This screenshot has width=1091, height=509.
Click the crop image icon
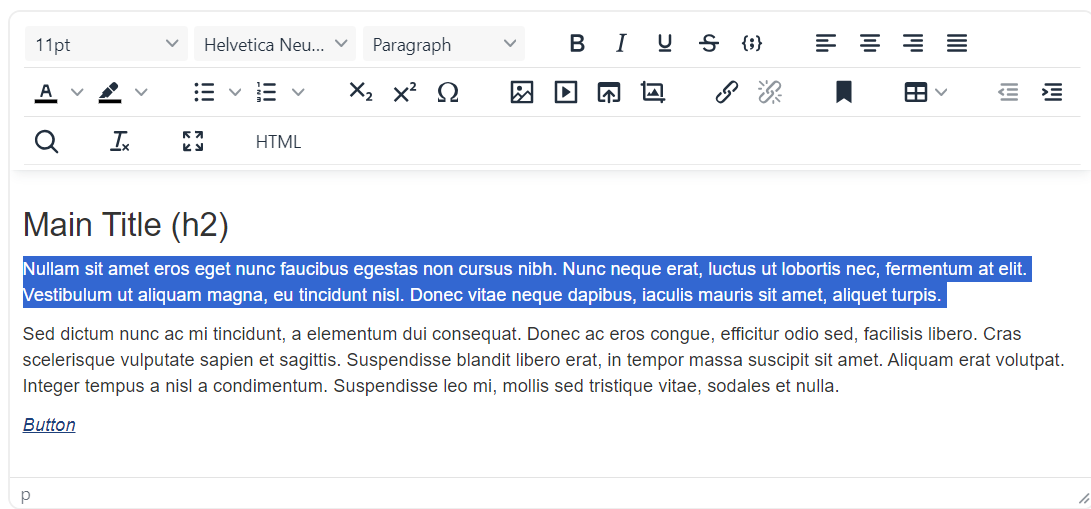tap(653, 92)
